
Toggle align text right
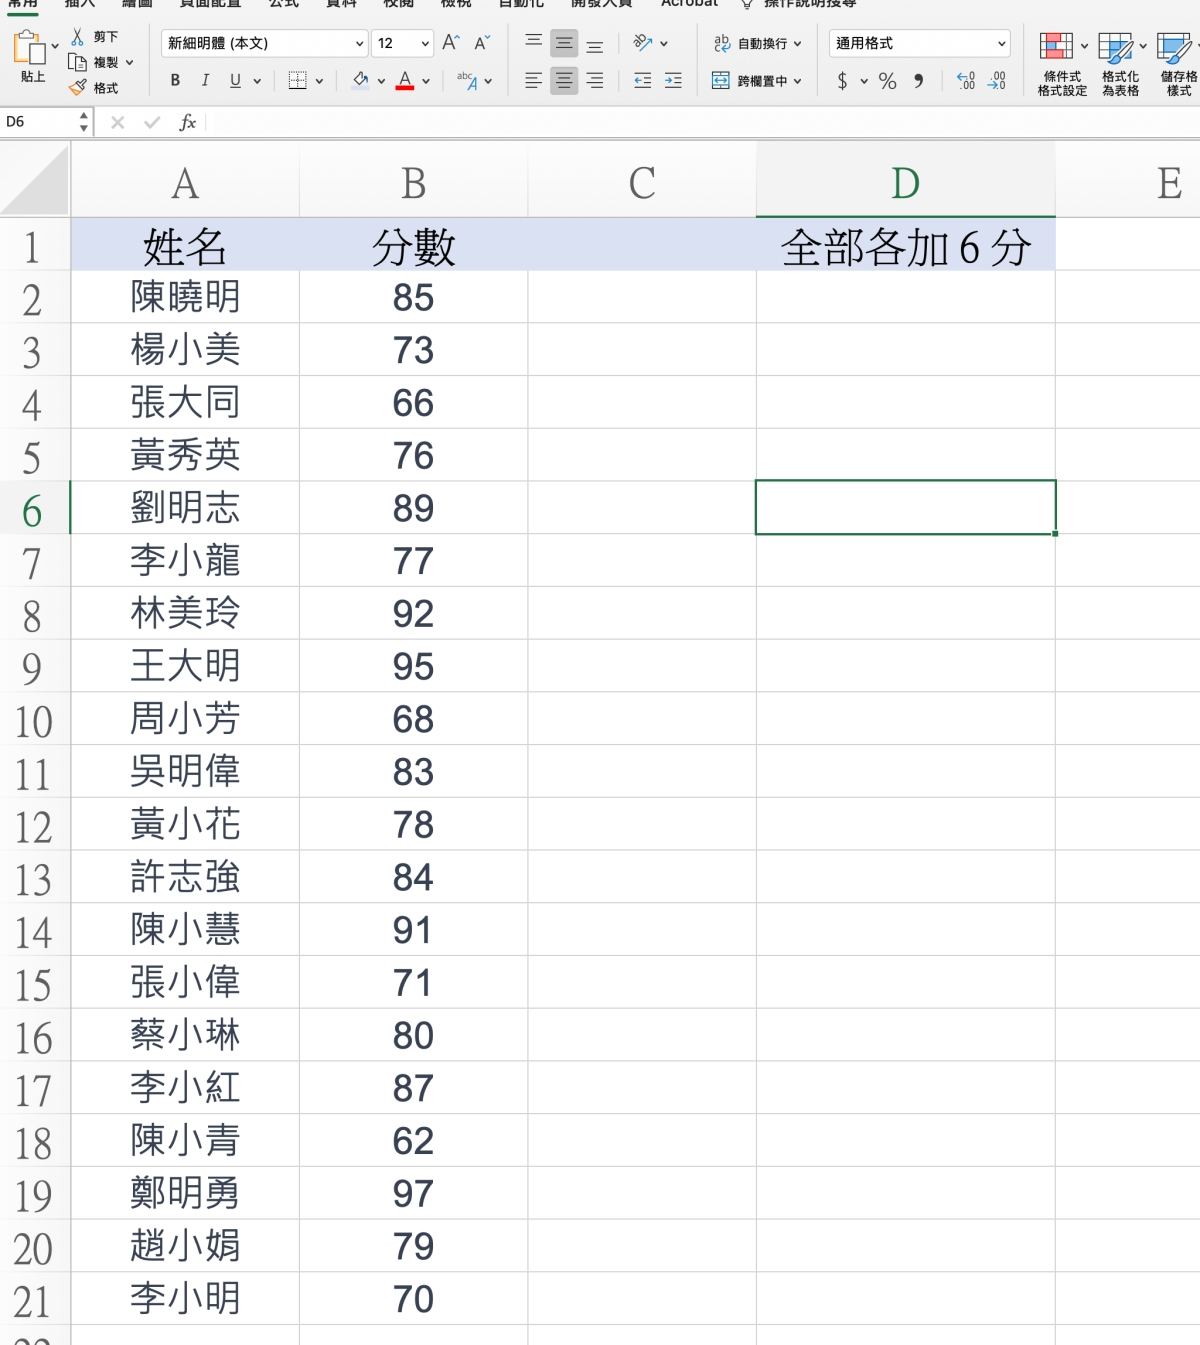(595, 80)
